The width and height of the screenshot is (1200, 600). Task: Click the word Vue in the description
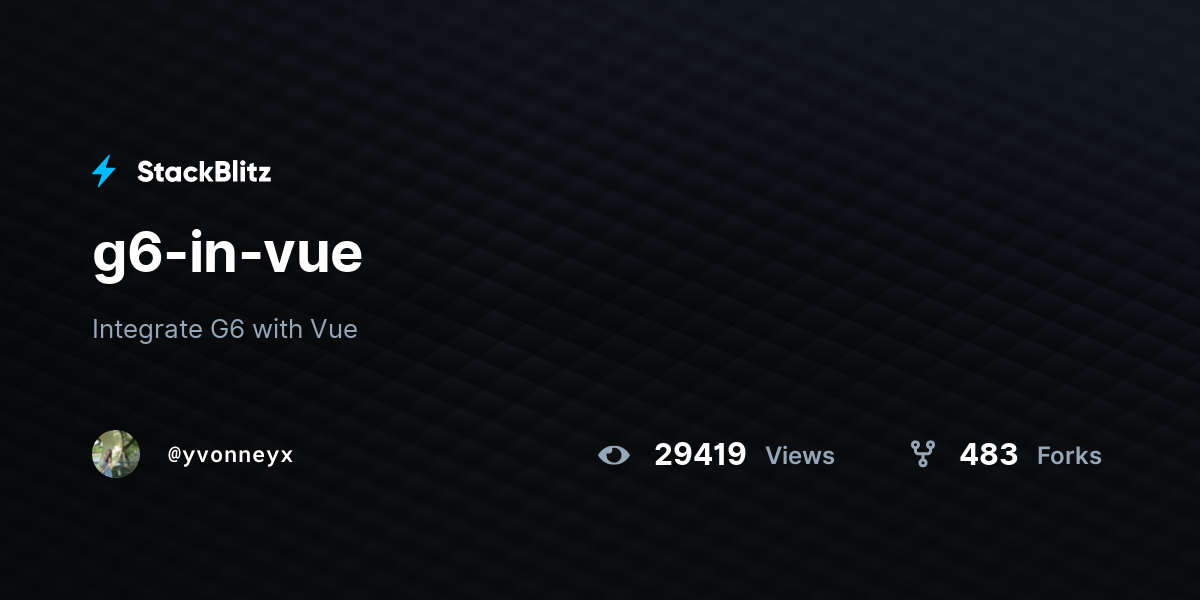click(x=334, y=329)
